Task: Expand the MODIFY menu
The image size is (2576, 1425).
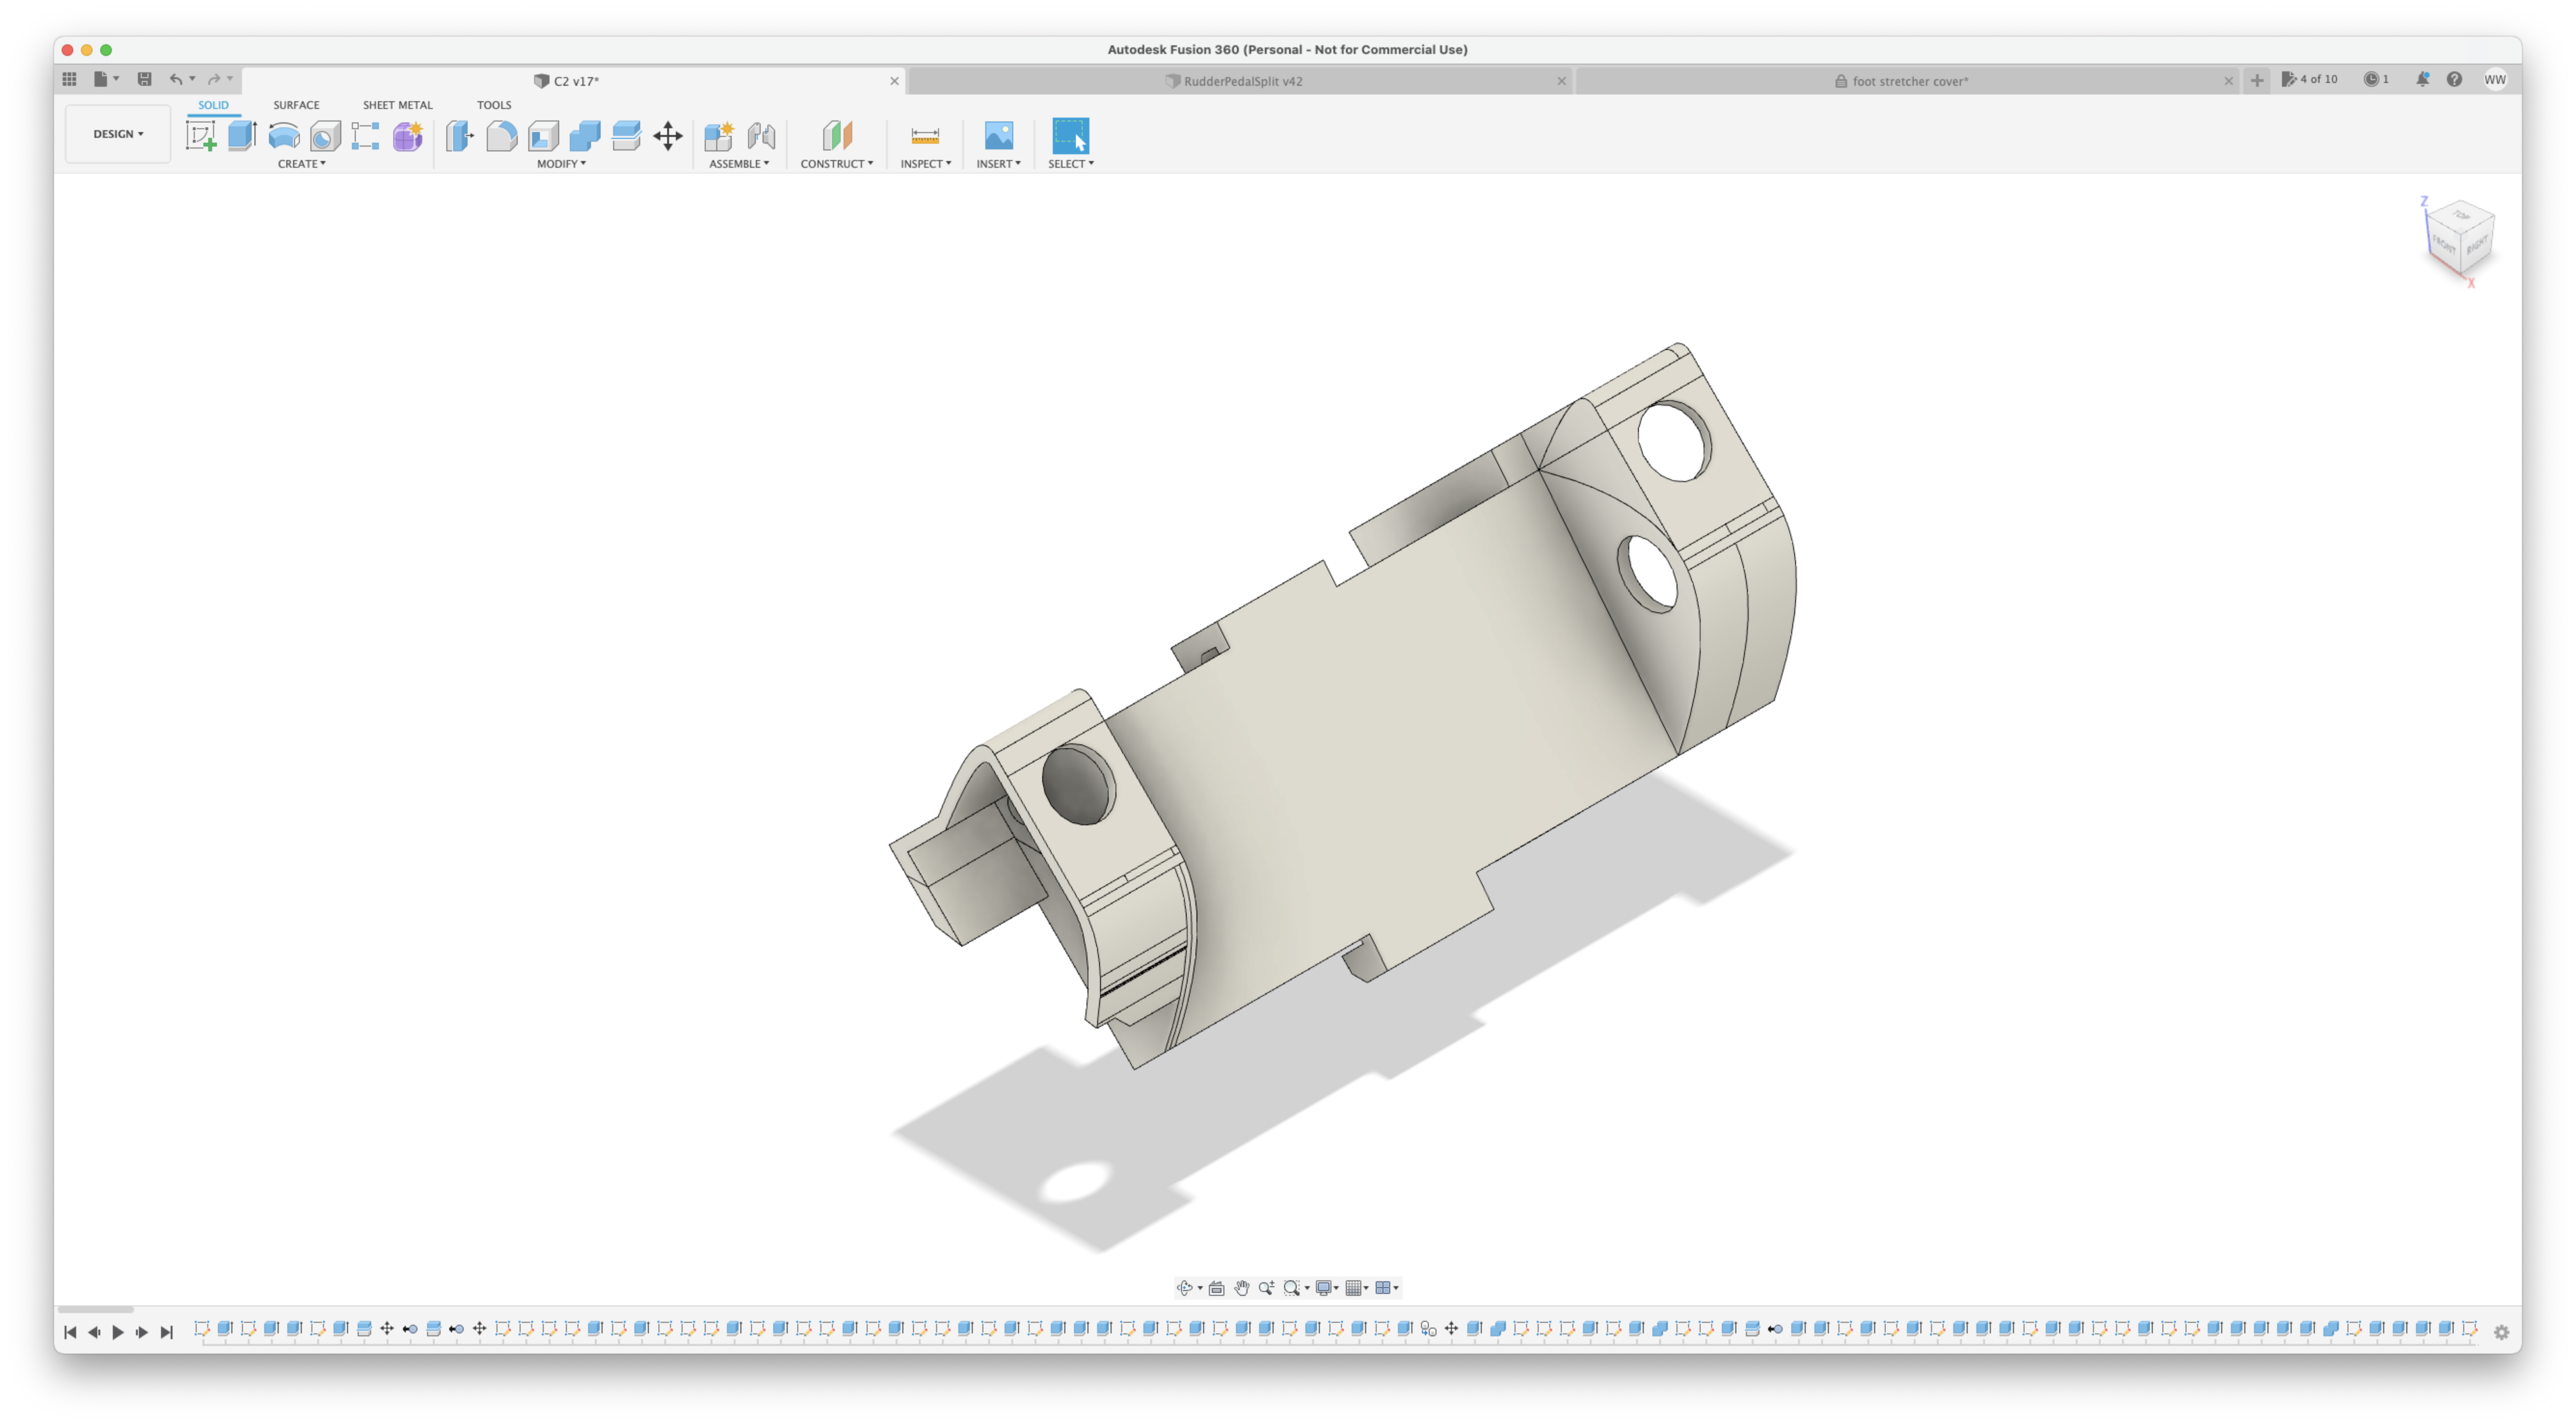Action: click(x=561, y=164)
